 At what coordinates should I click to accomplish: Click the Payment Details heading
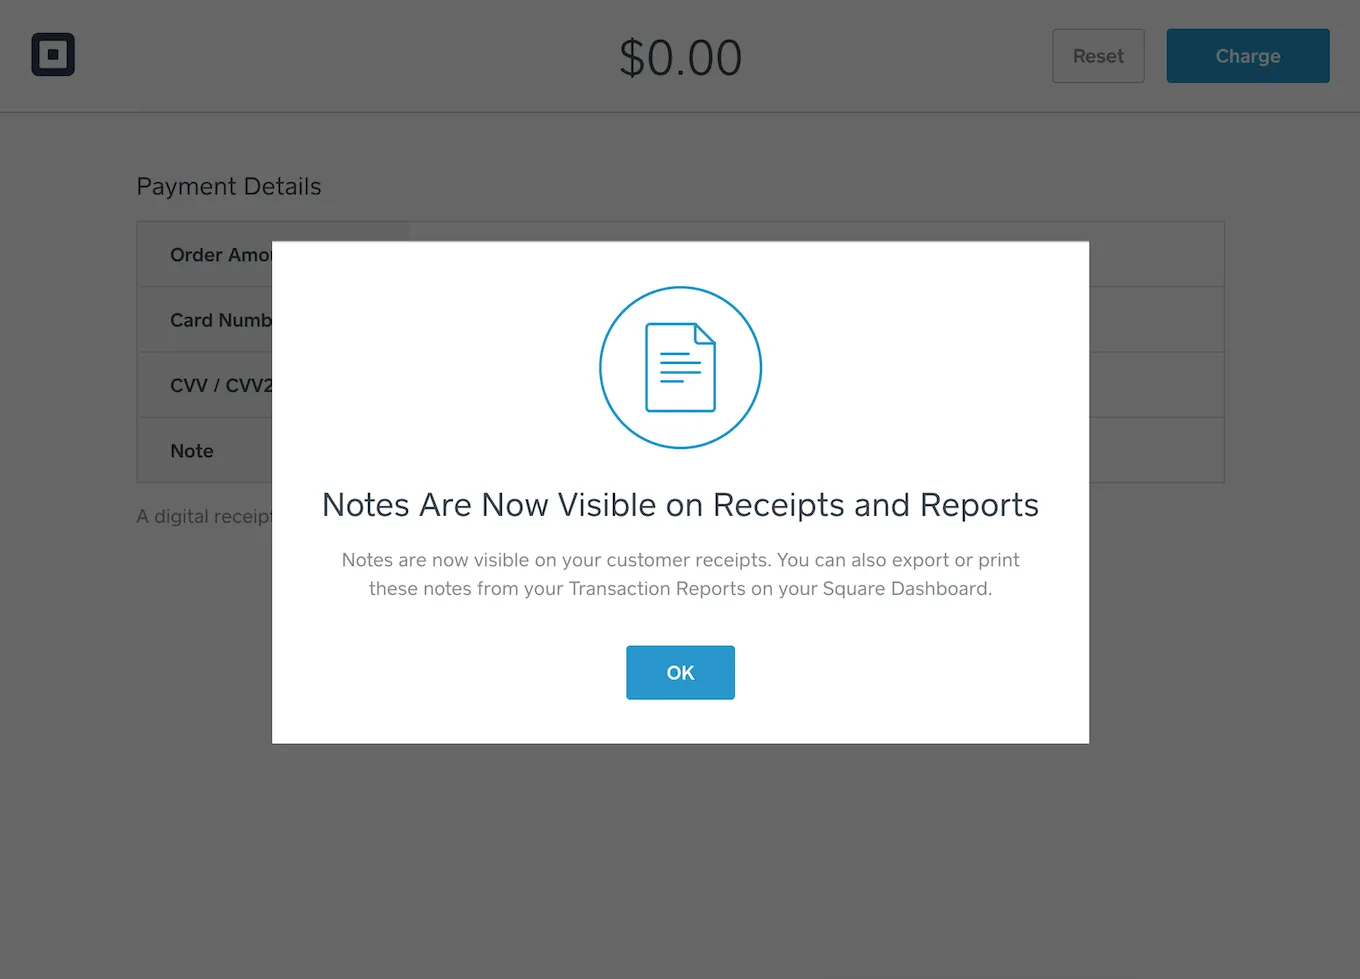[x=229, y=186]
